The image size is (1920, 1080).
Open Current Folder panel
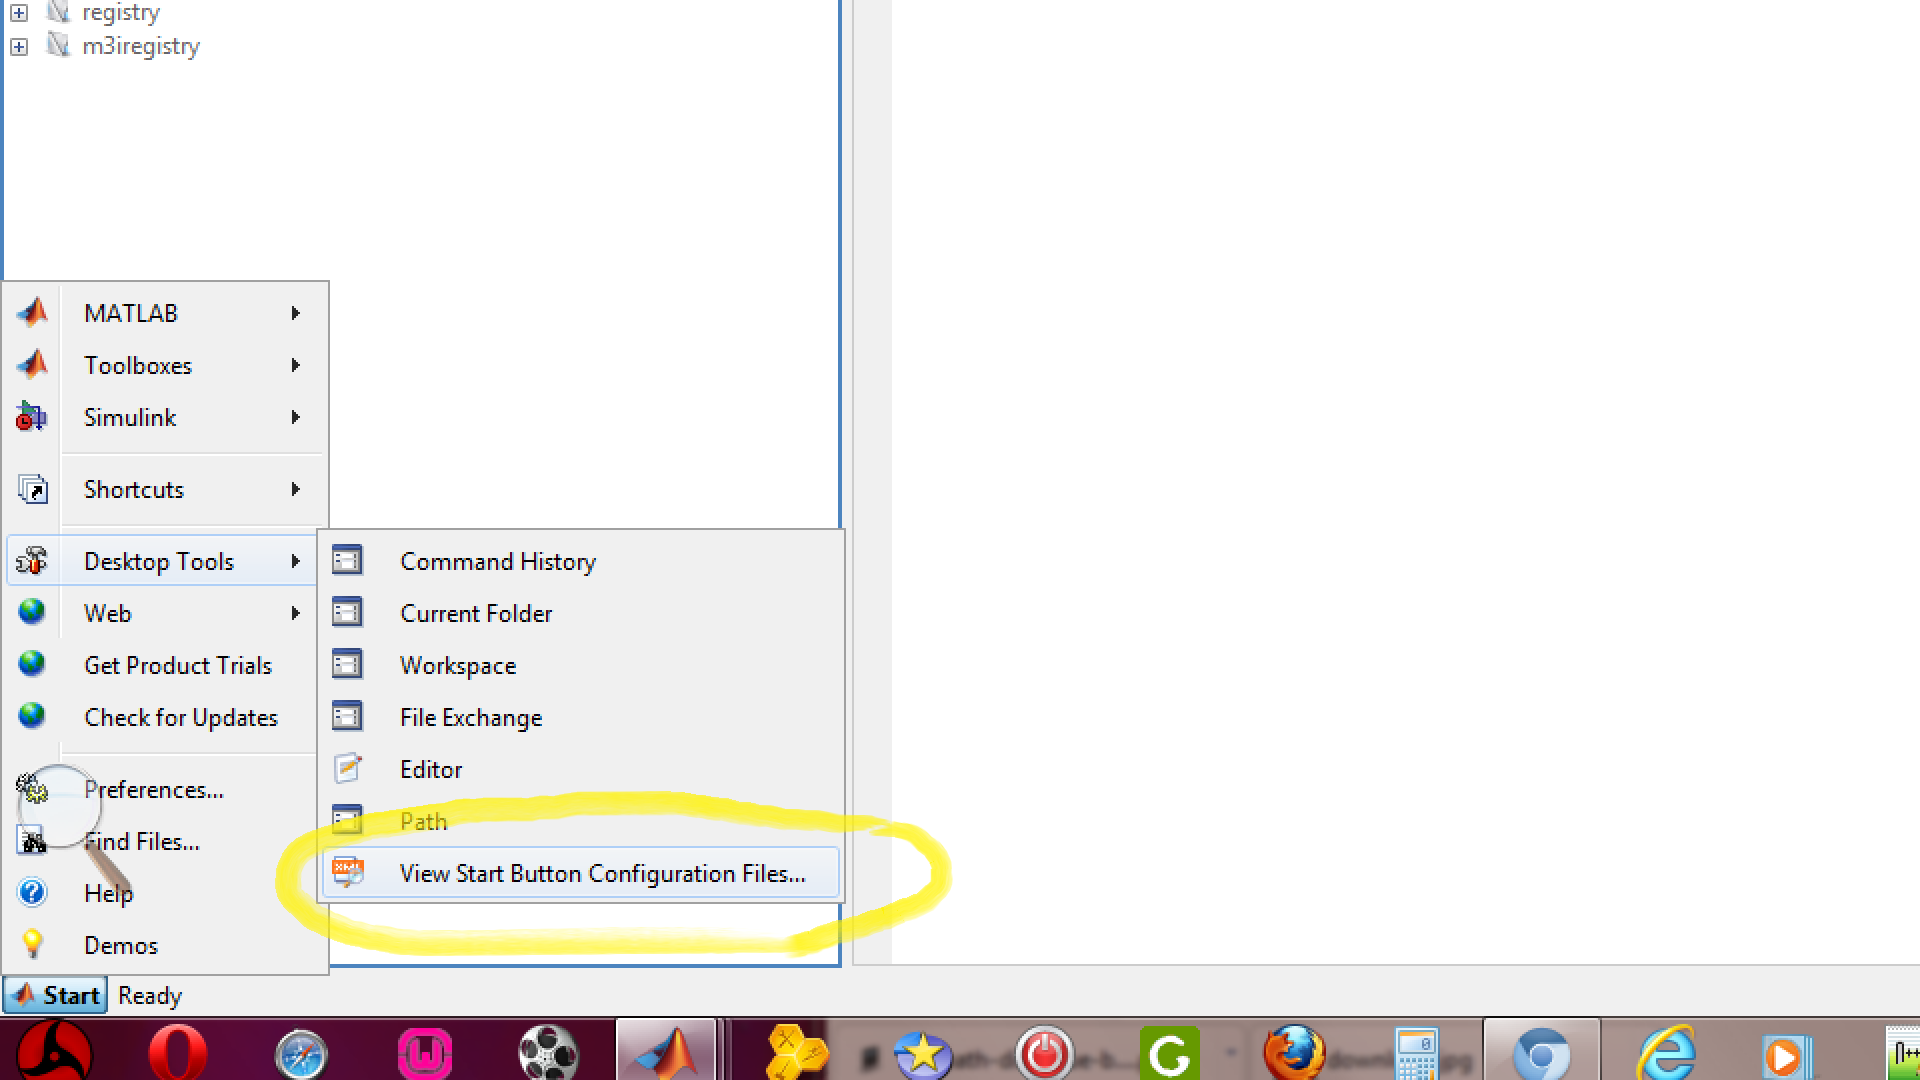[x=476, y=612]
